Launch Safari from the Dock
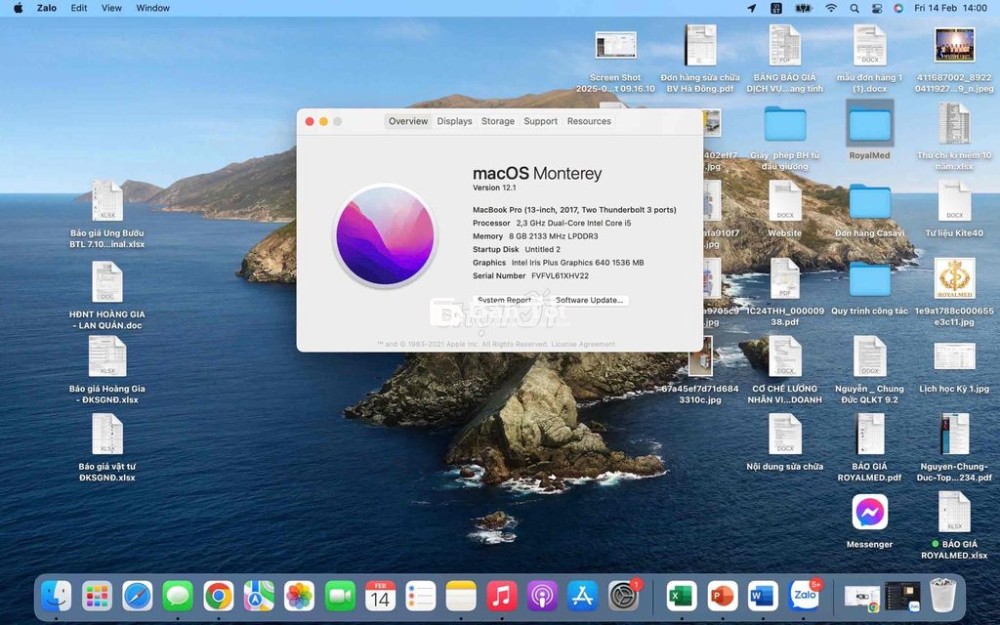Image resolution: width=1000 pixels, height=625 pixels. click(x=137, y=596)
